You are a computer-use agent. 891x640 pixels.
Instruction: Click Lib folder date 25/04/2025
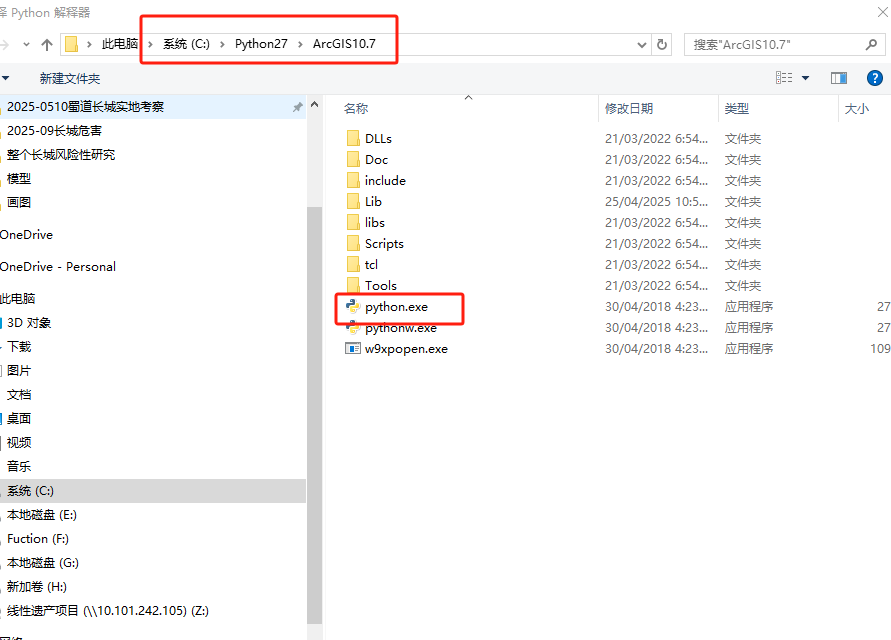coord(656,202)
